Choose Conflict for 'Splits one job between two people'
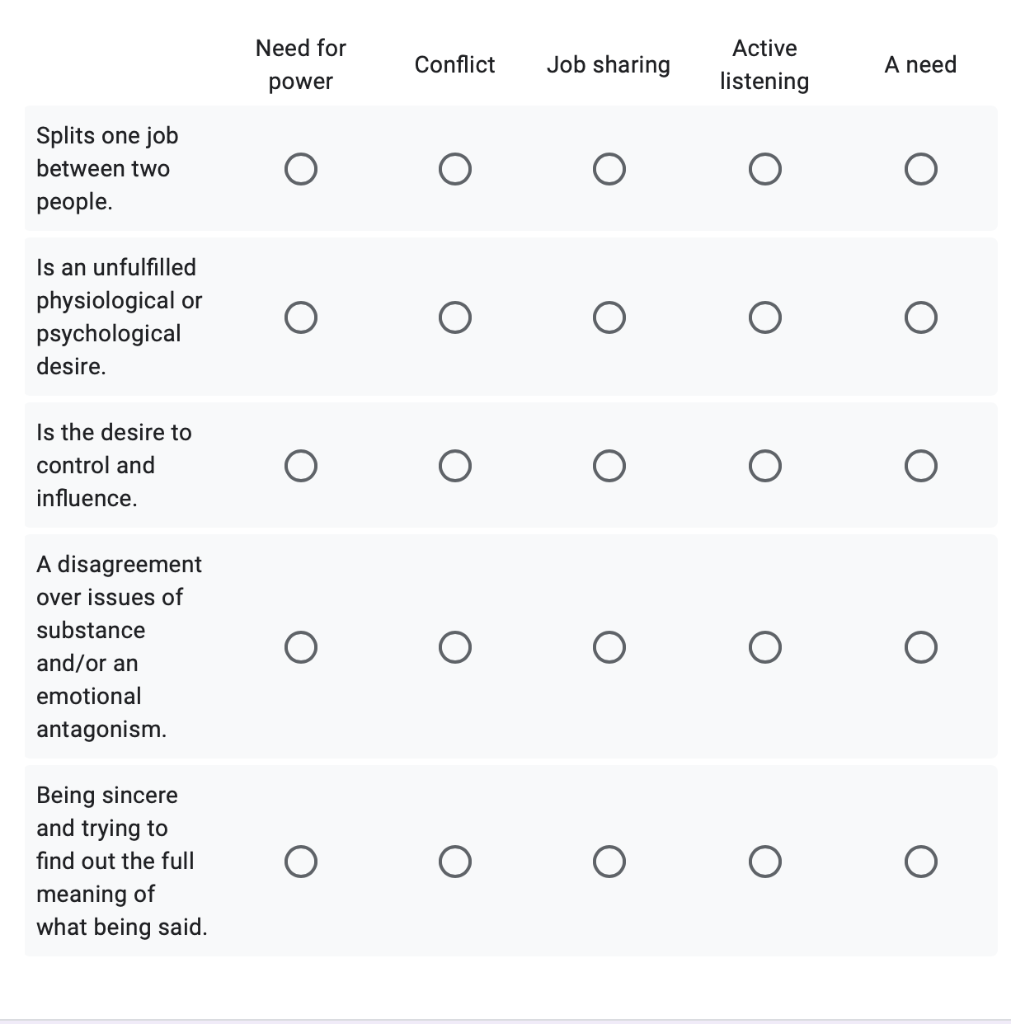 (455, 169)
